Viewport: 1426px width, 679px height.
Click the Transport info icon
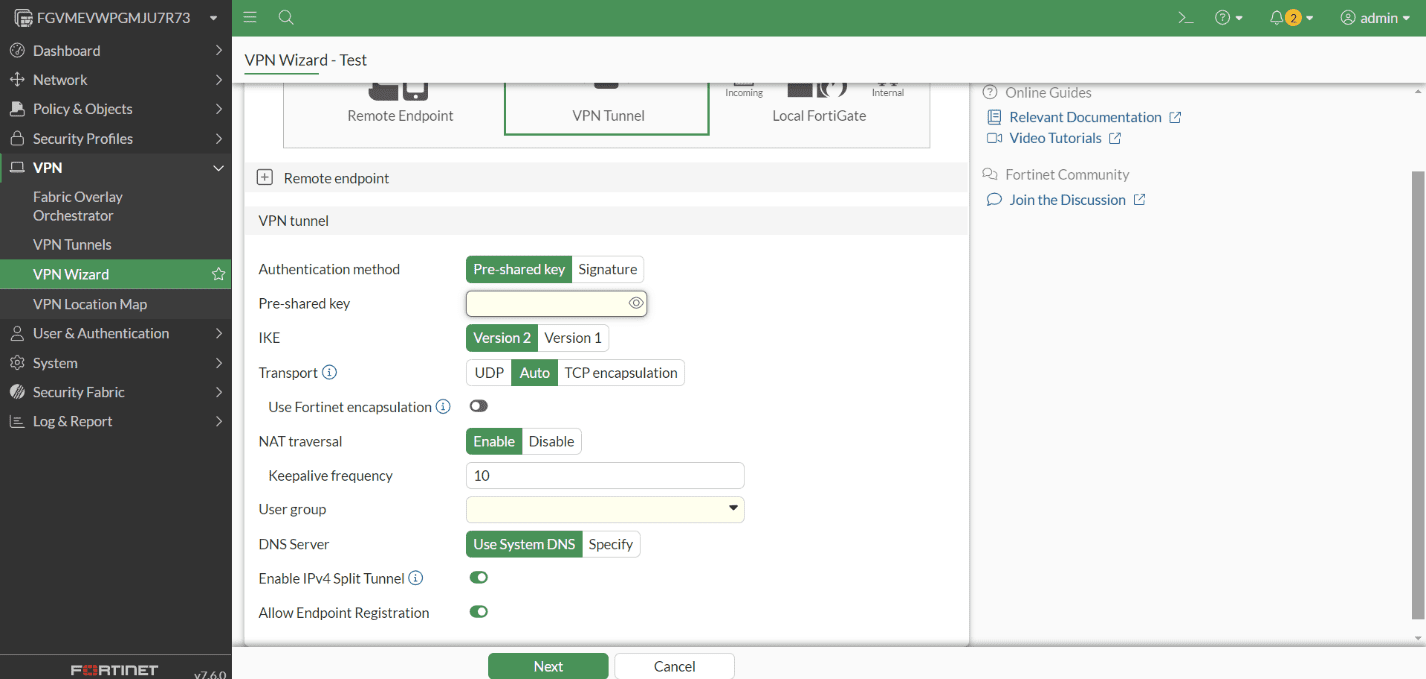click(329, 372)
